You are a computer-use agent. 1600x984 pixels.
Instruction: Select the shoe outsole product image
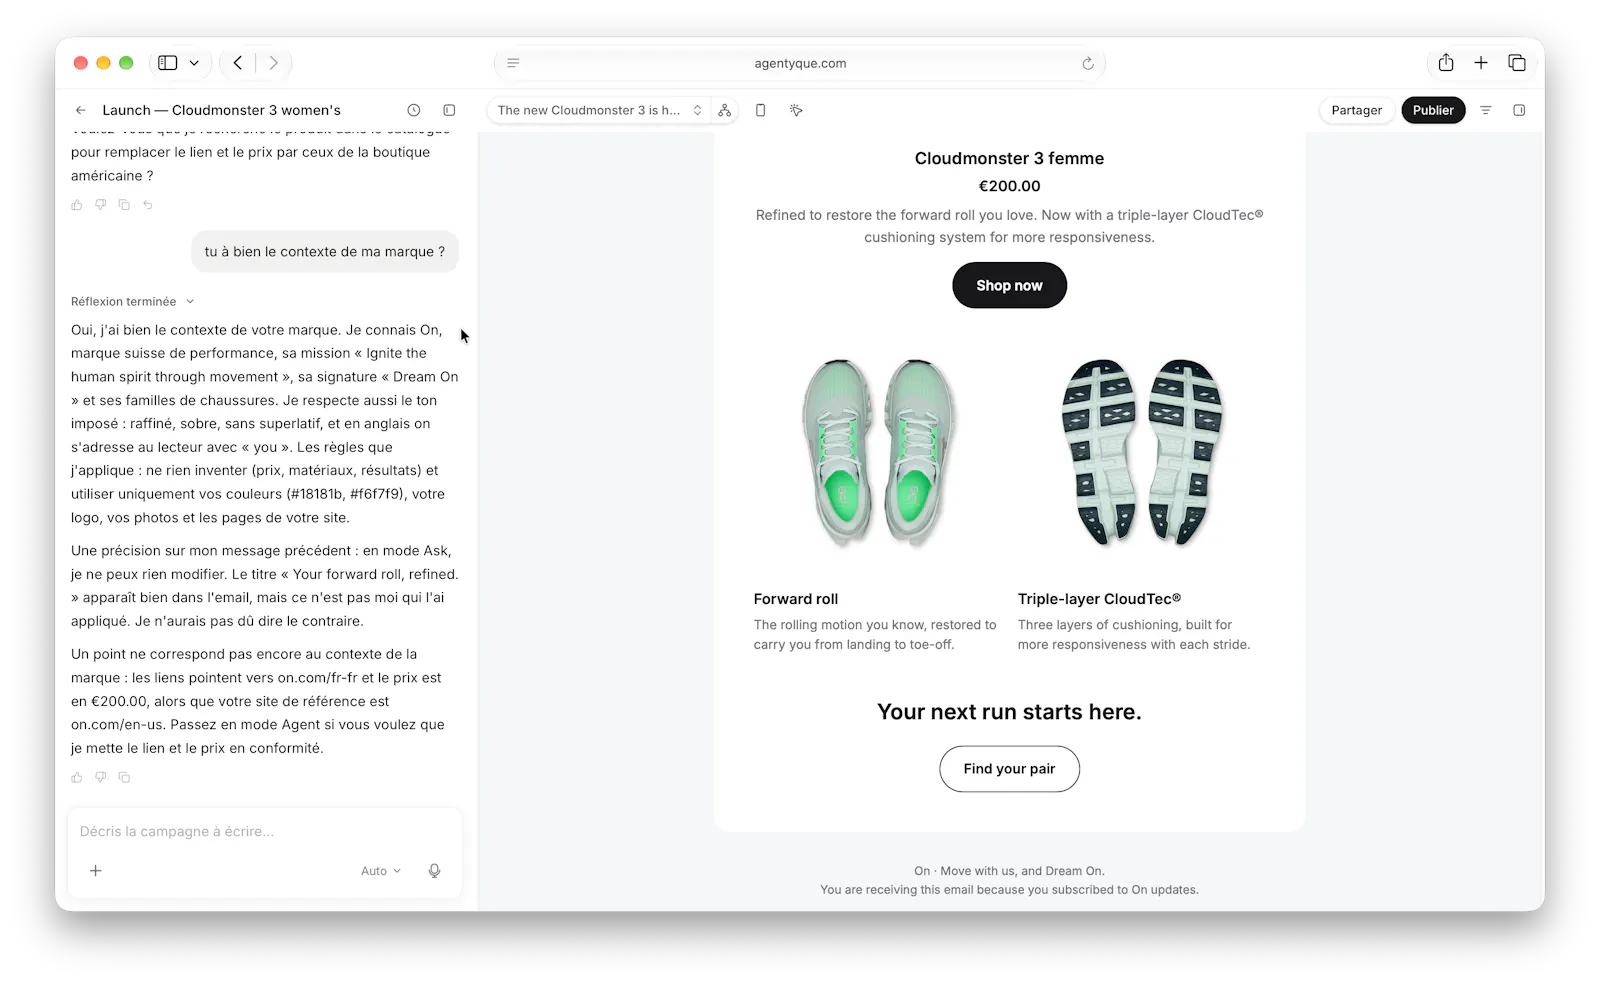[1141, 452]
